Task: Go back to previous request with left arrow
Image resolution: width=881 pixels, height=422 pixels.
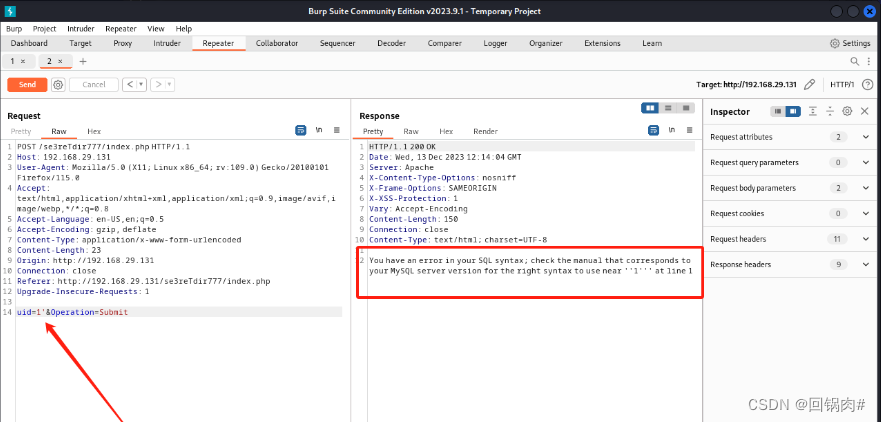Action: pos(129,85)
